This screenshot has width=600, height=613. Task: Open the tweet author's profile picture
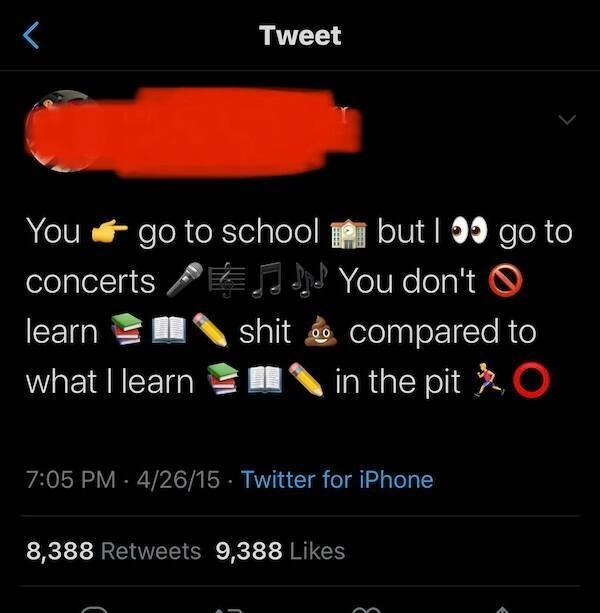point(59,131)
